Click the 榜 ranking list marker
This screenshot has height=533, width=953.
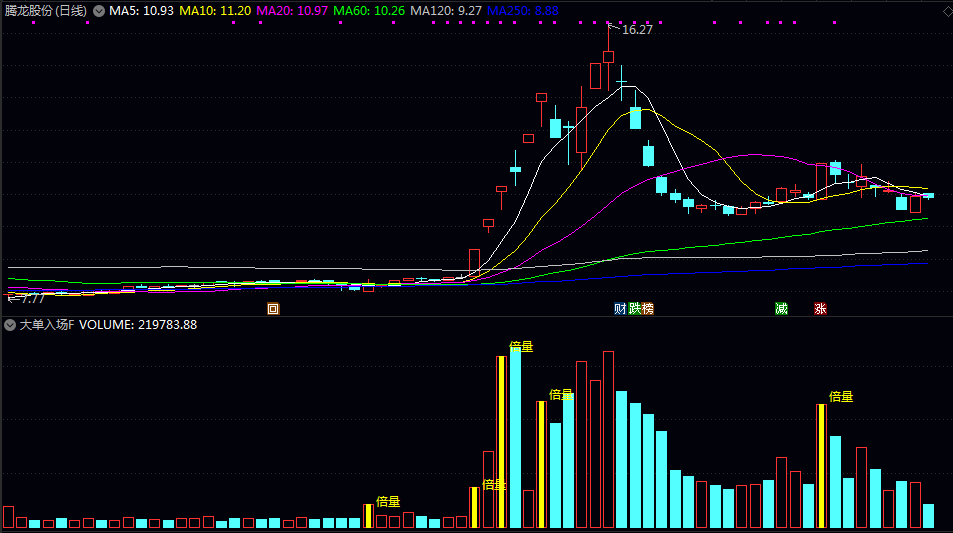coord(647,309)
